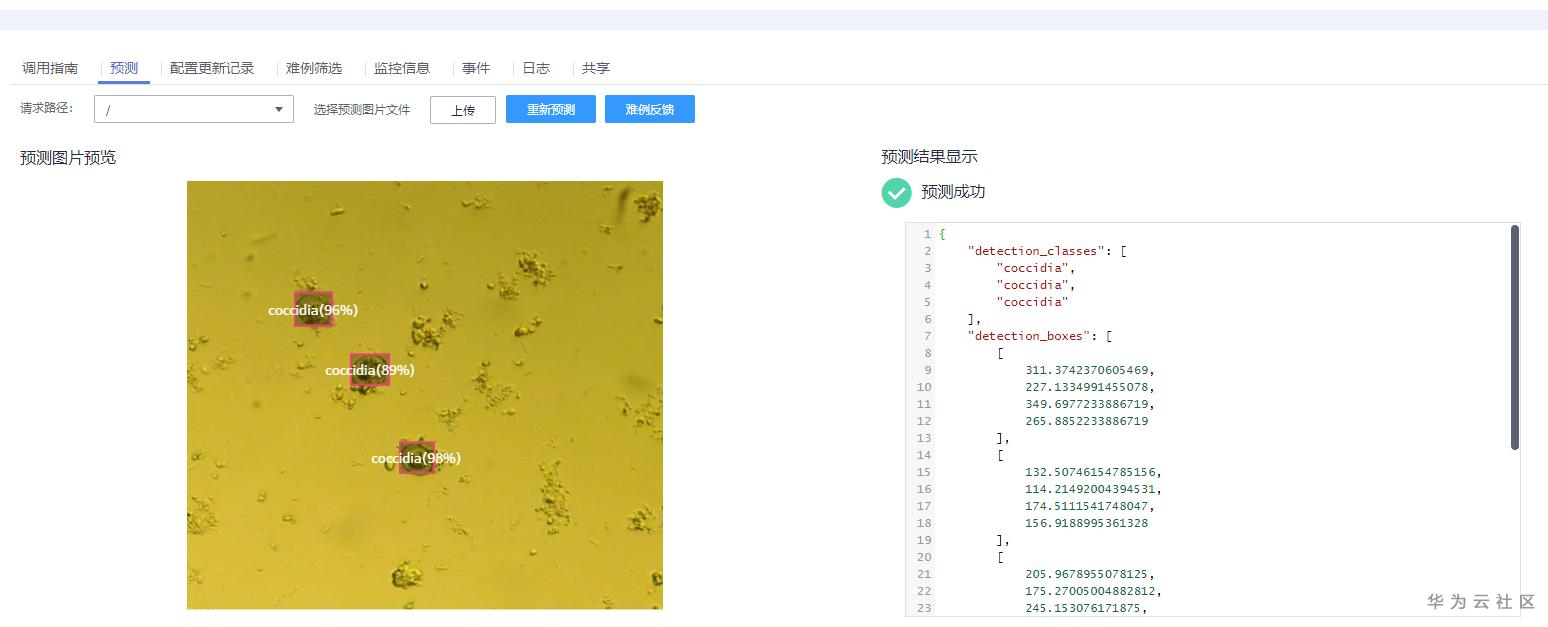Click the 难例反馈 feedback button
1548x627 pixels.
[649, 109]
